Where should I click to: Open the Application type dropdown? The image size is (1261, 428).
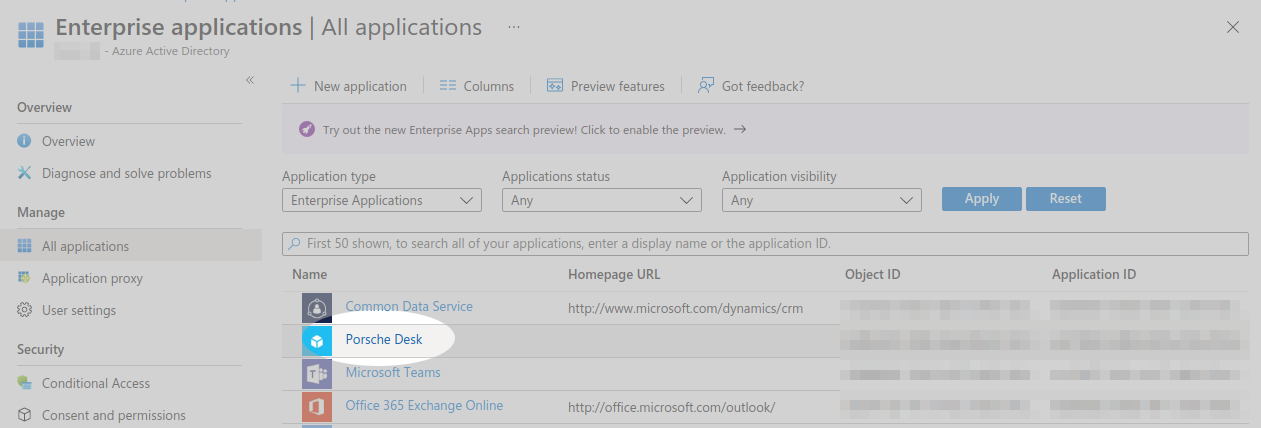coord(382,200)
